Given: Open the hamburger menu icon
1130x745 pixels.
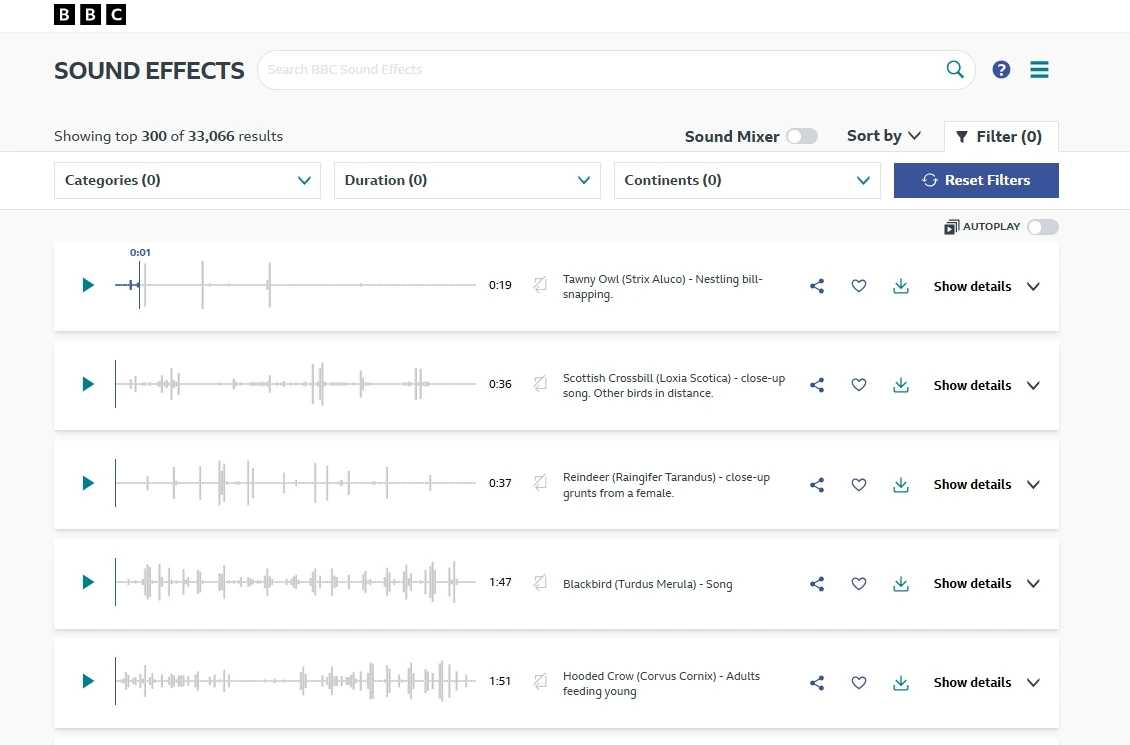Looking at the screenshot, I should pos(1039,69).
